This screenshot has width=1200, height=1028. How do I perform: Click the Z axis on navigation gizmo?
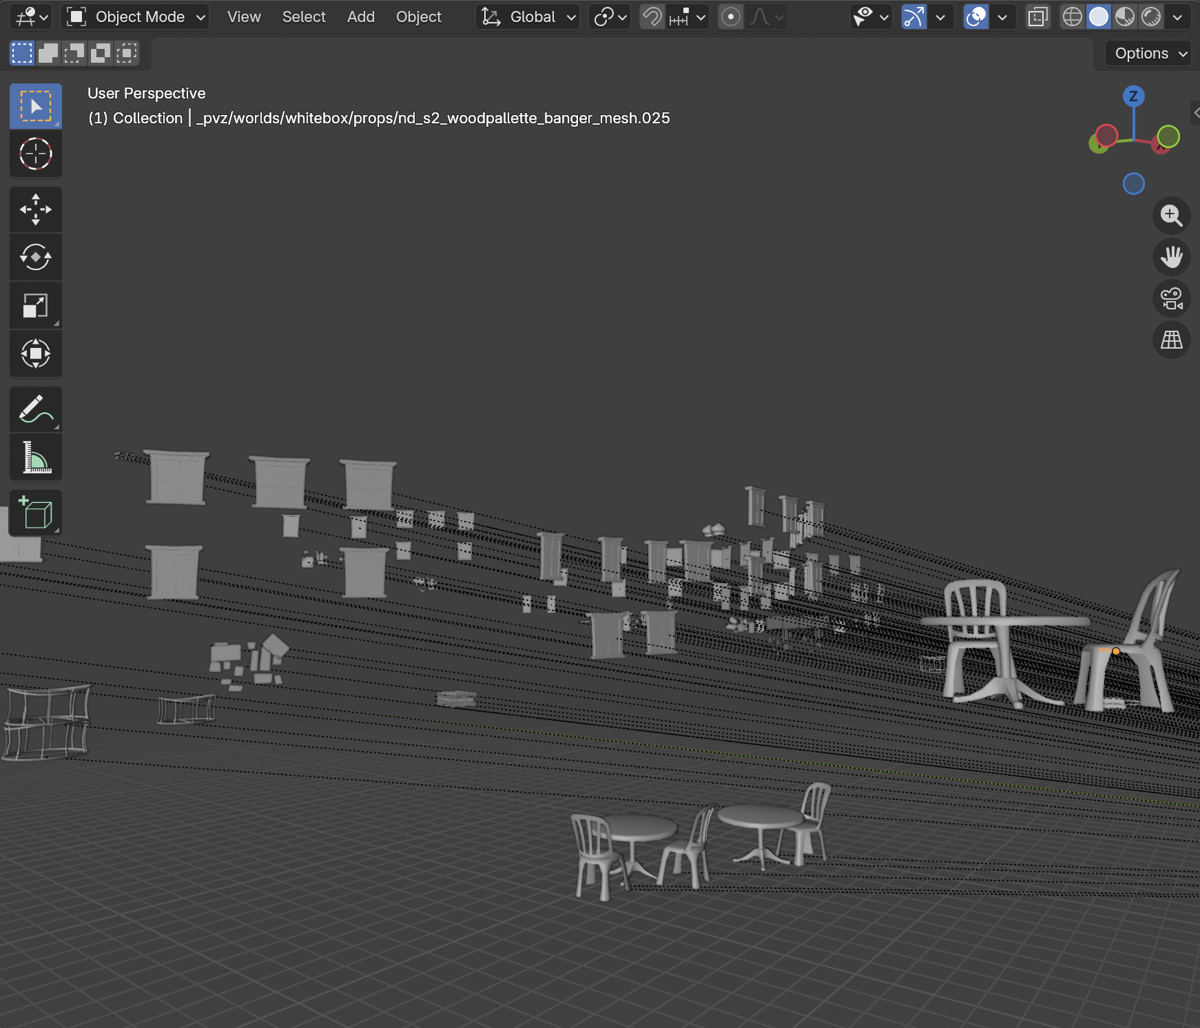(x=1133, y=96)
